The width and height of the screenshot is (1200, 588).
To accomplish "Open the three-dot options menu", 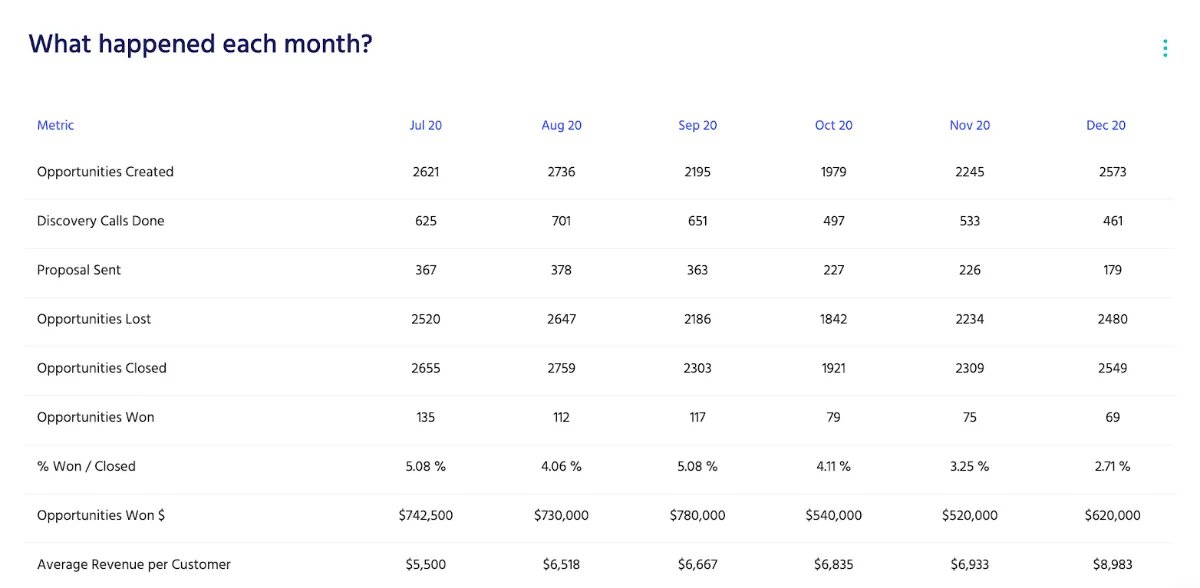I will tap(1165, 48).
